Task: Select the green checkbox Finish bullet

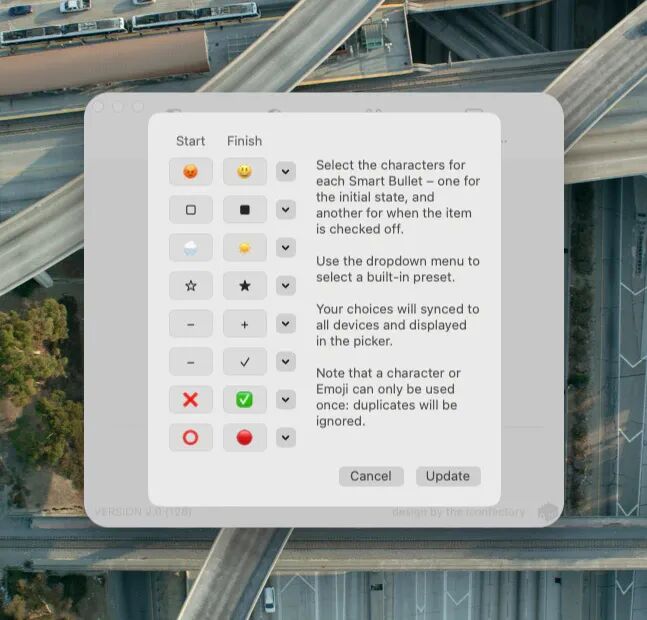Action: [x=245, y=400]
